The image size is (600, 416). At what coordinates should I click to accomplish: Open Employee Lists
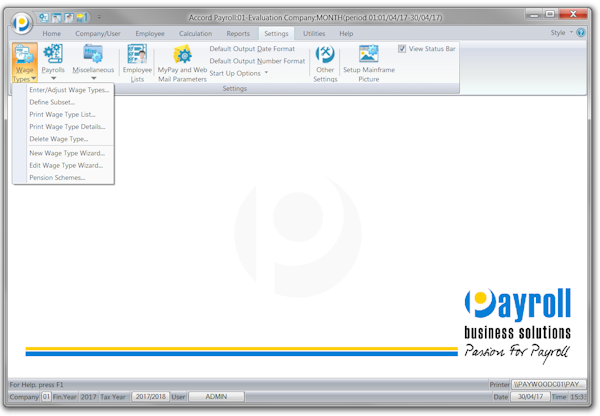point(137,63)
